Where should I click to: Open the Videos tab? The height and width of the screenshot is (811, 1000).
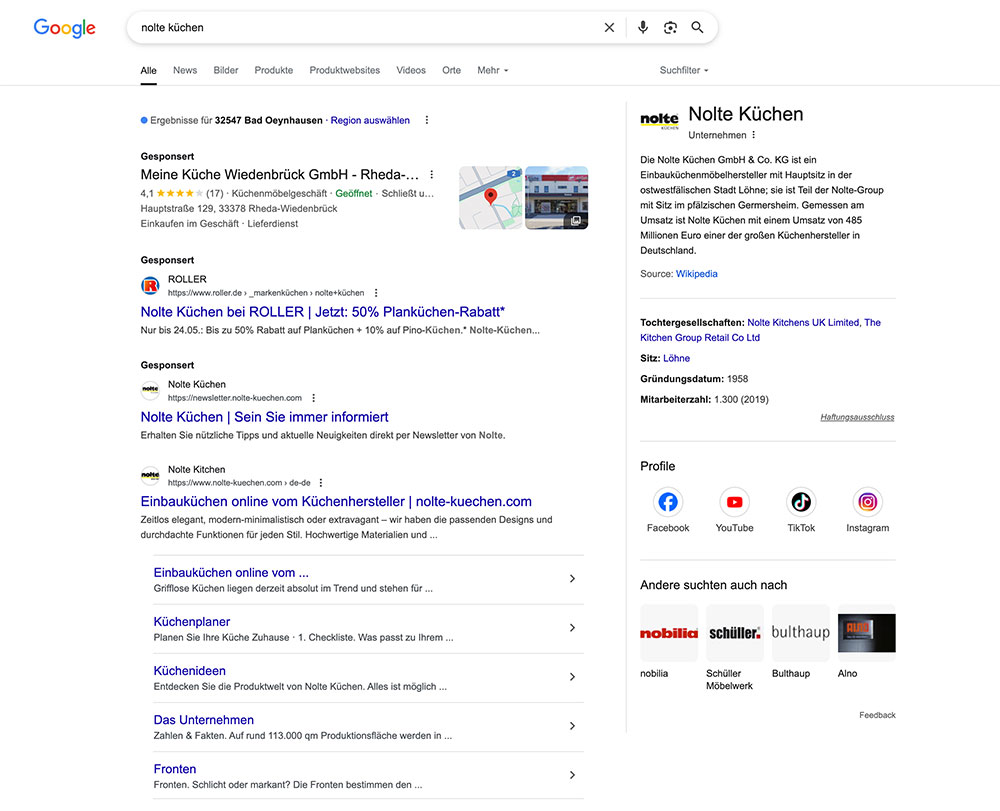tap(411, 70)
